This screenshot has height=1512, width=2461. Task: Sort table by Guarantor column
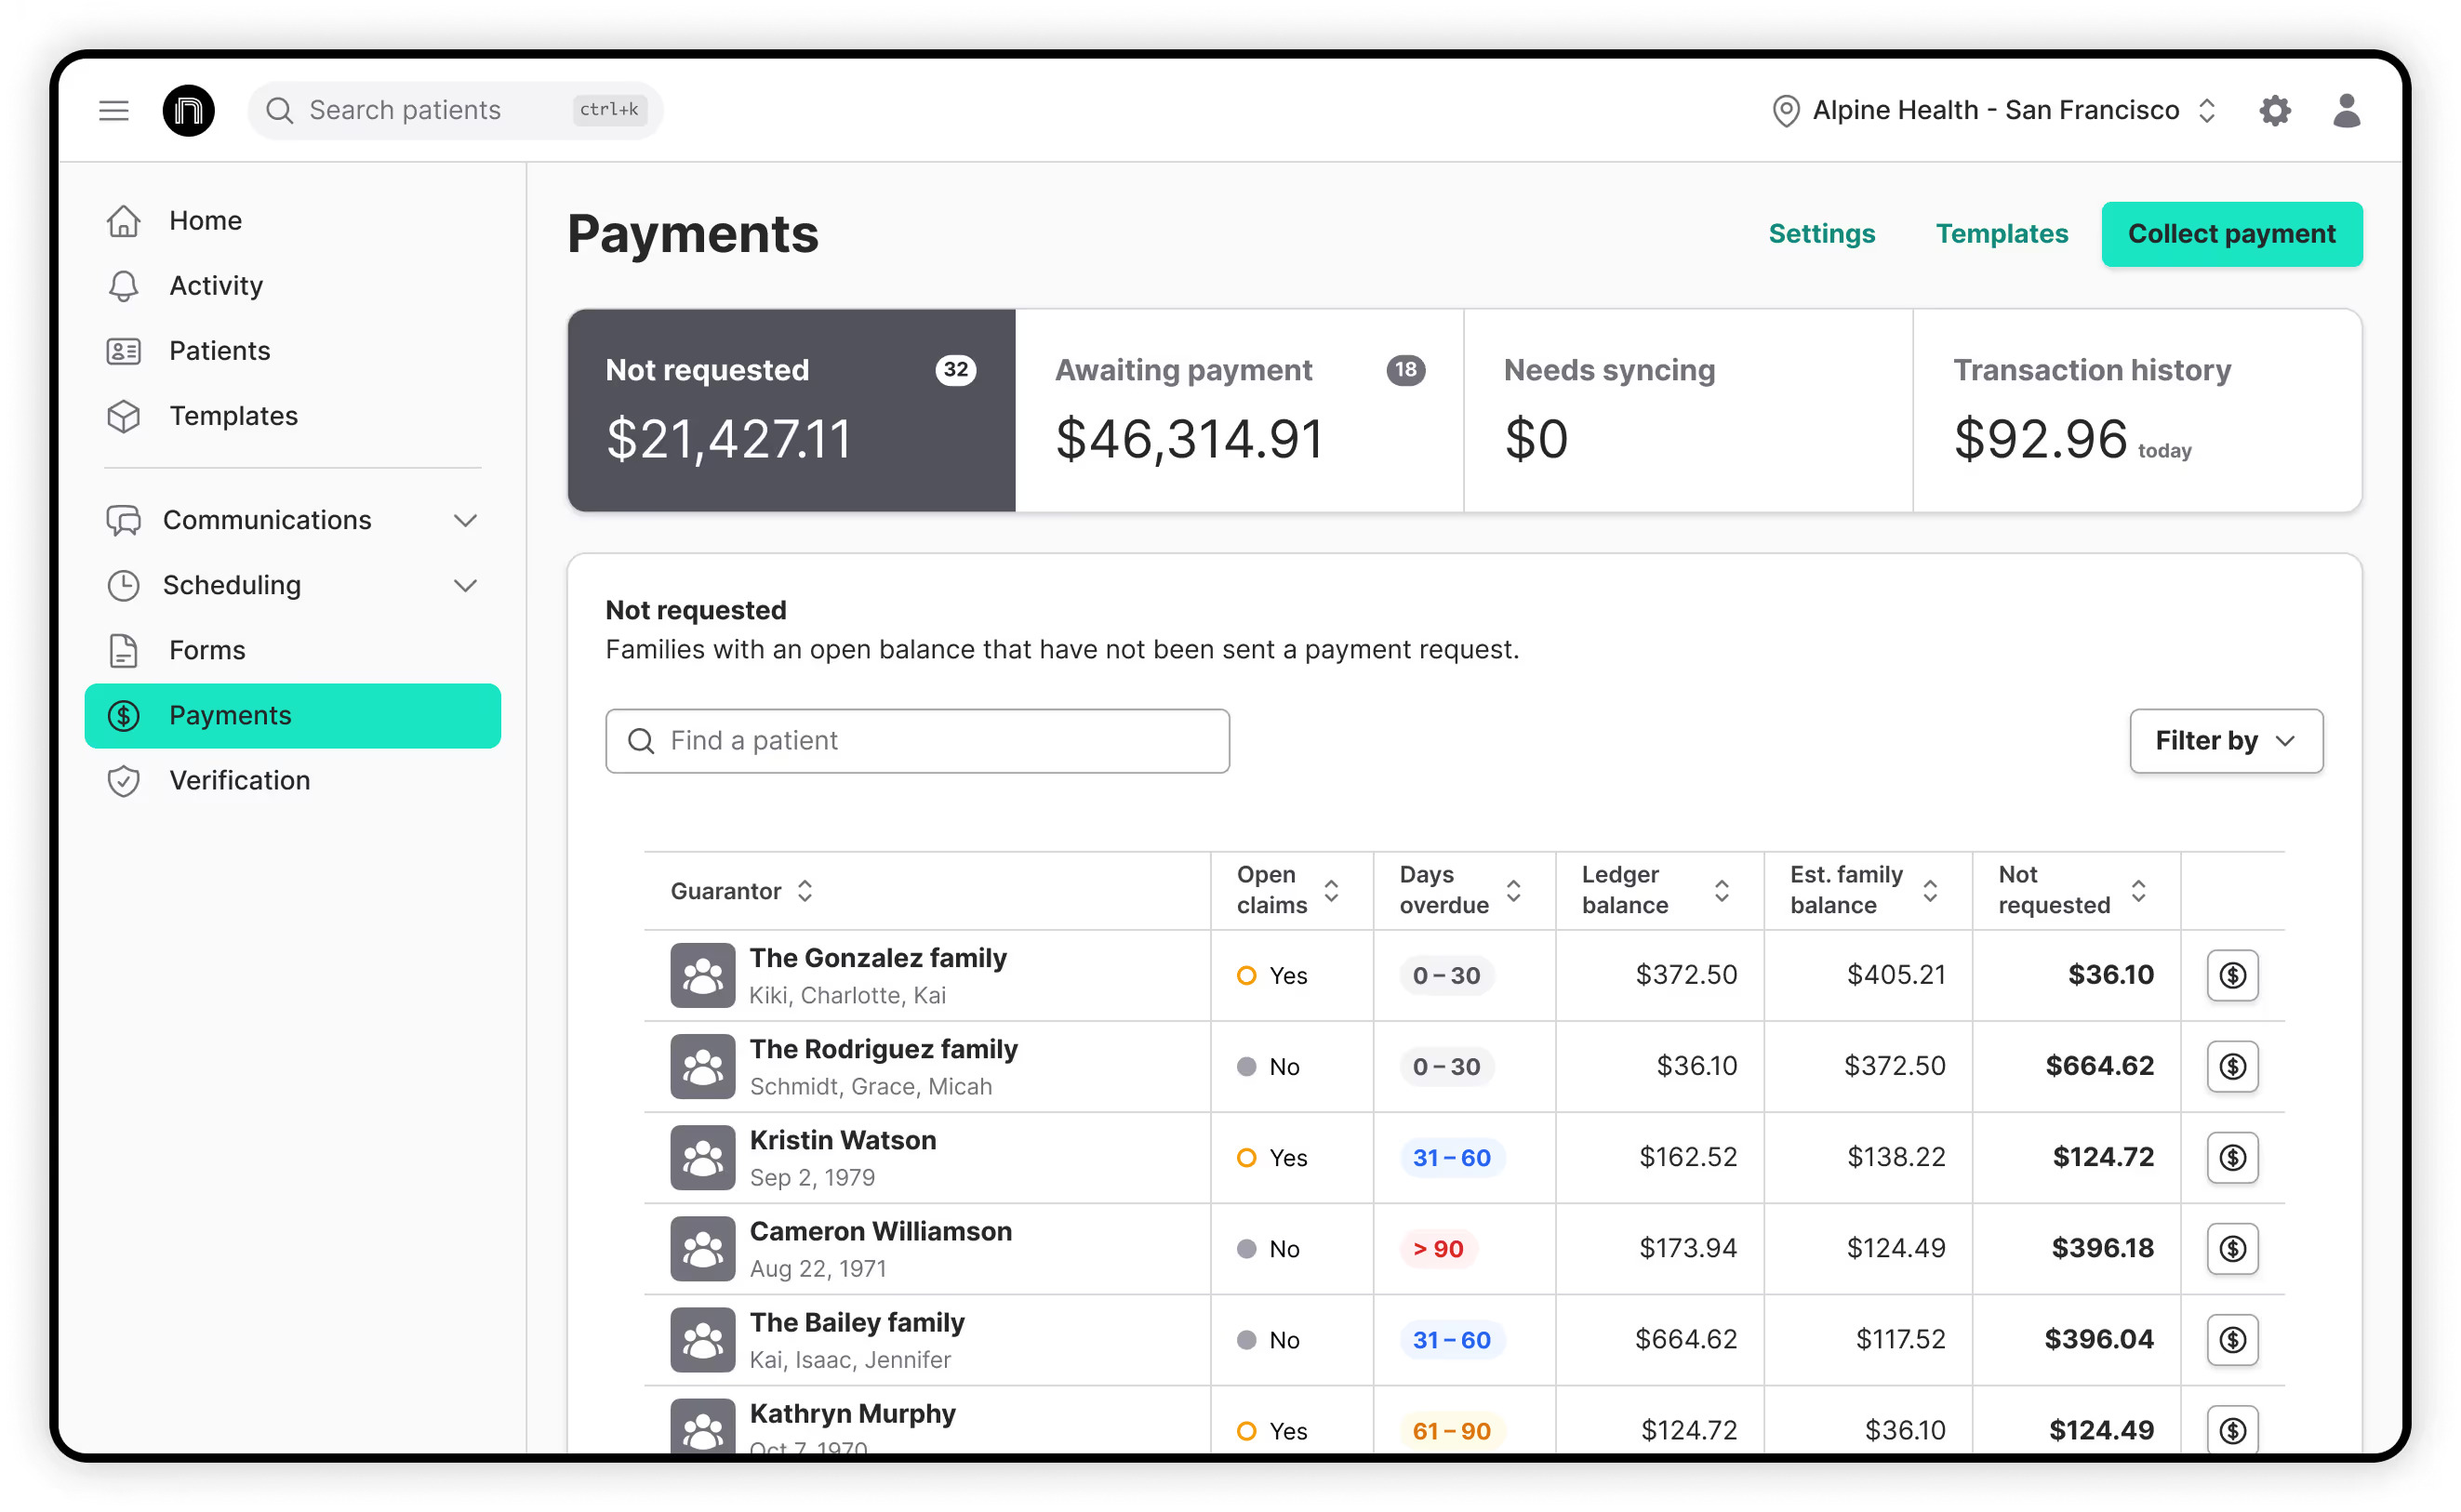(804, 890)
